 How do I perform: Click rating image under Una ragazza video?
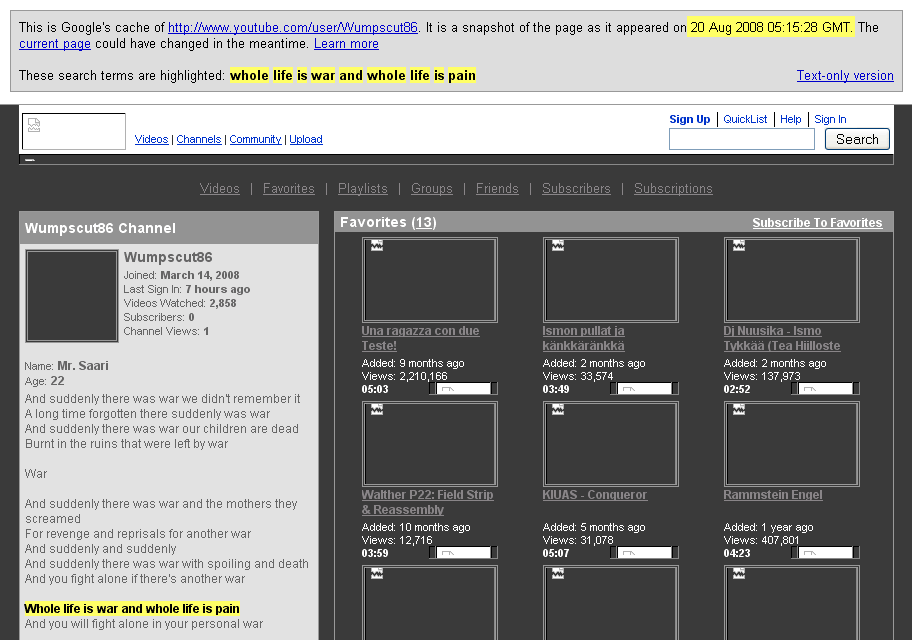pos(463,389)
